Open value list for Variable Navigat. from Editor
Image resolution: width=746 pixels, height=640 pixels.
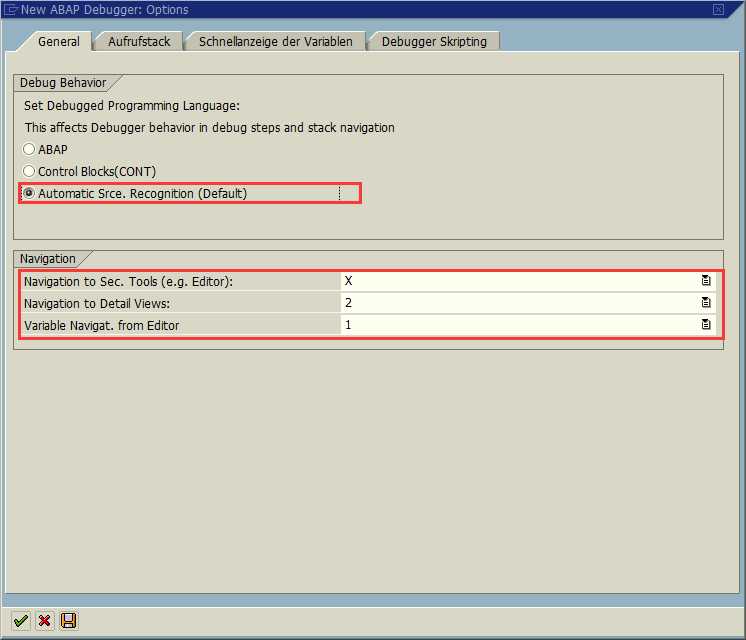click(x=706, y=325)
